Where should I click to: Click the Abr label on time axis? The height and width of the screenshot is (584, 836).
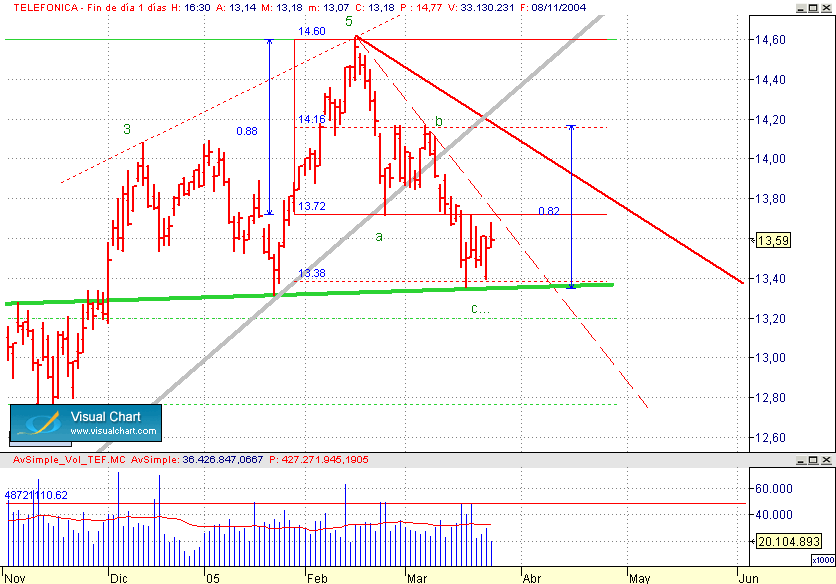pos(532,579)
